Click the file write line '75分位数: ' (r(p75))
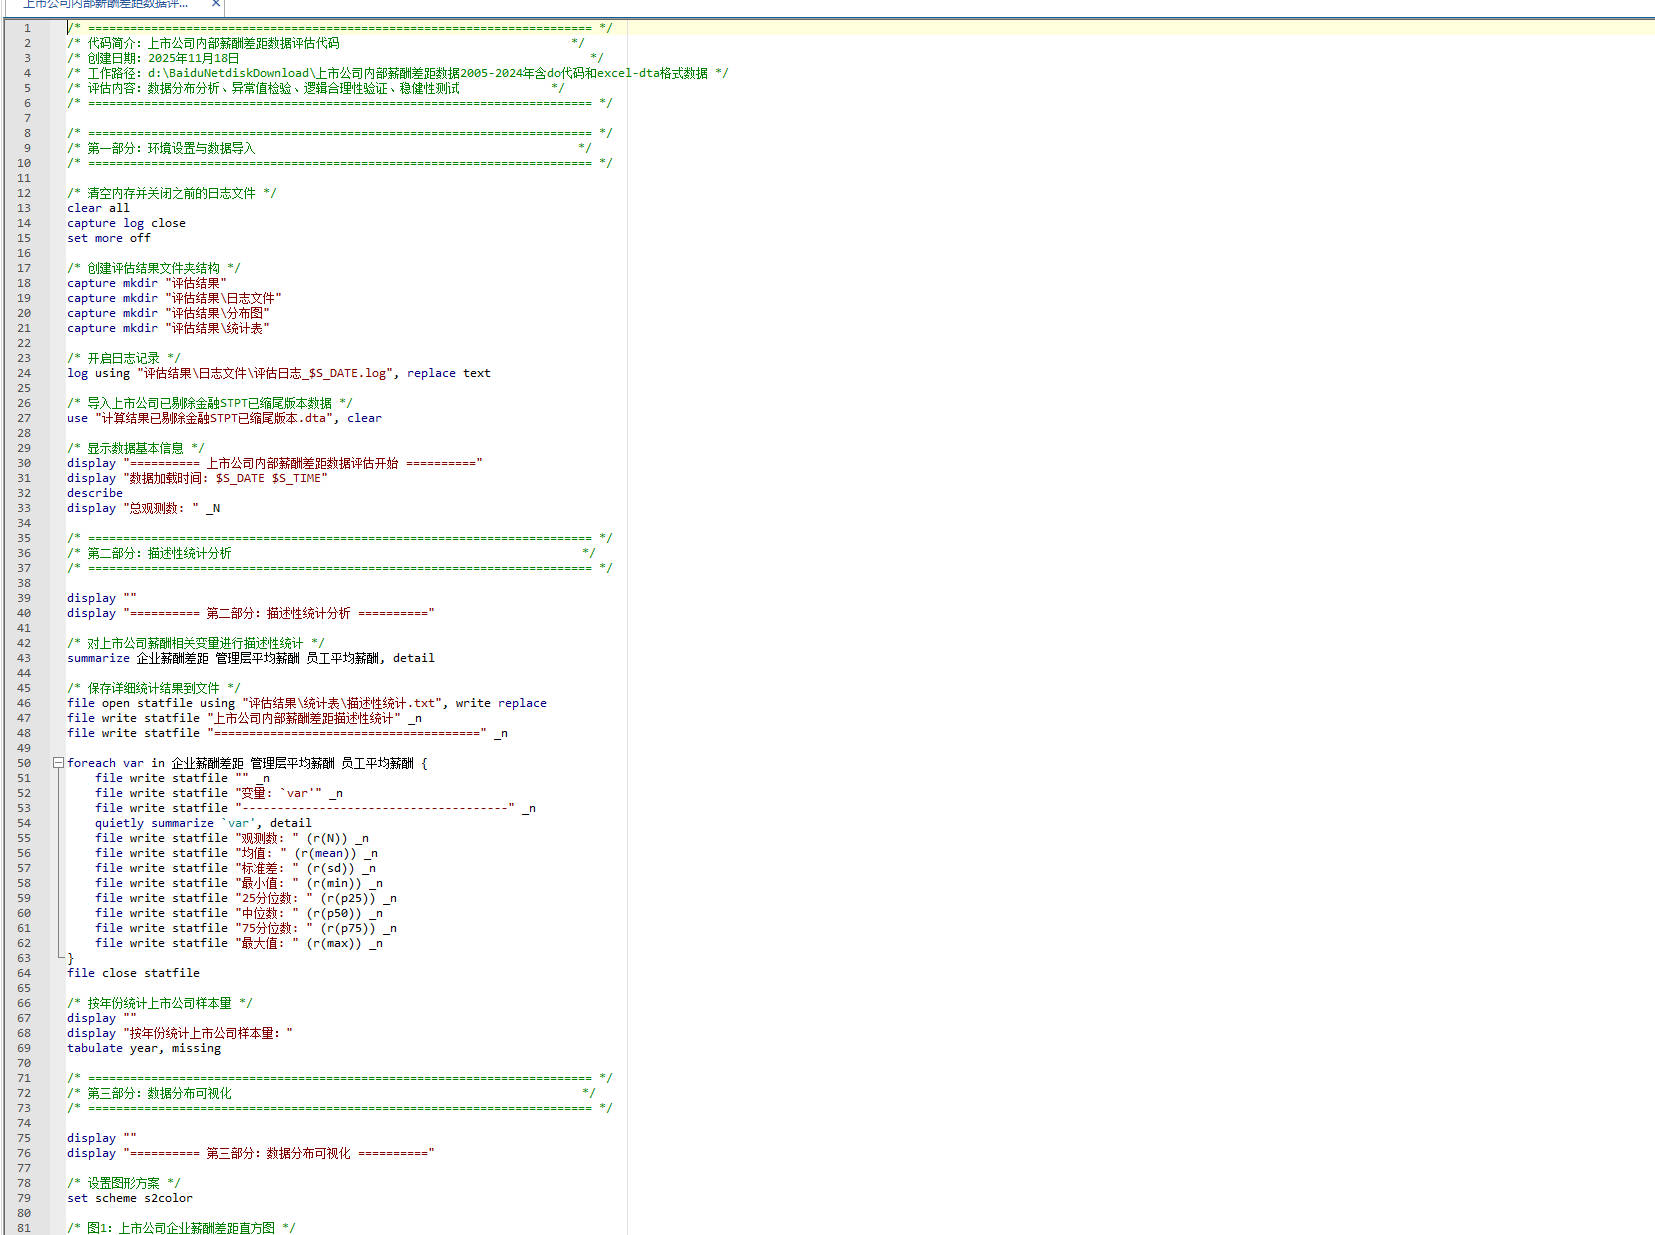1655x1235 pixels. click(x=246, y=928)
